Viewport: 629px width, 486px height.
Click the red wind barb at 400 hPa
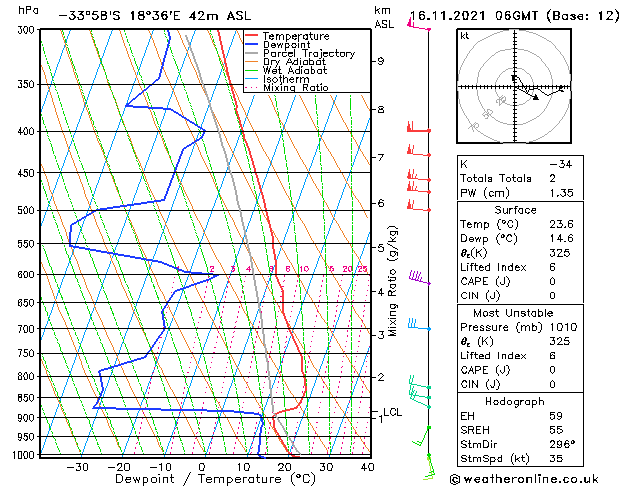point(419,127)
